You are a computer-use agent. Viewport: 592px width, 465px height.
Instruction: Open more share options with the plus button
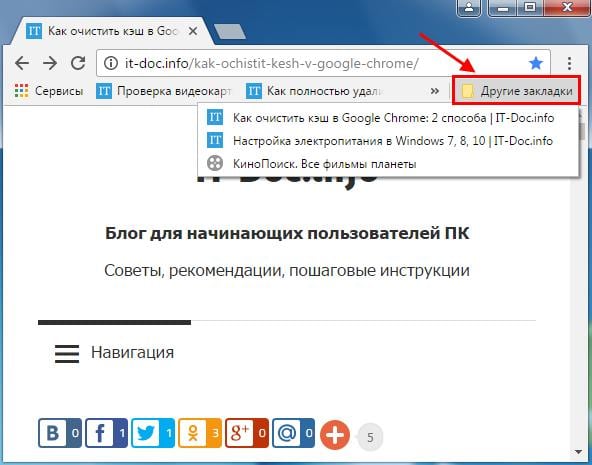click(x=335, y=435)
